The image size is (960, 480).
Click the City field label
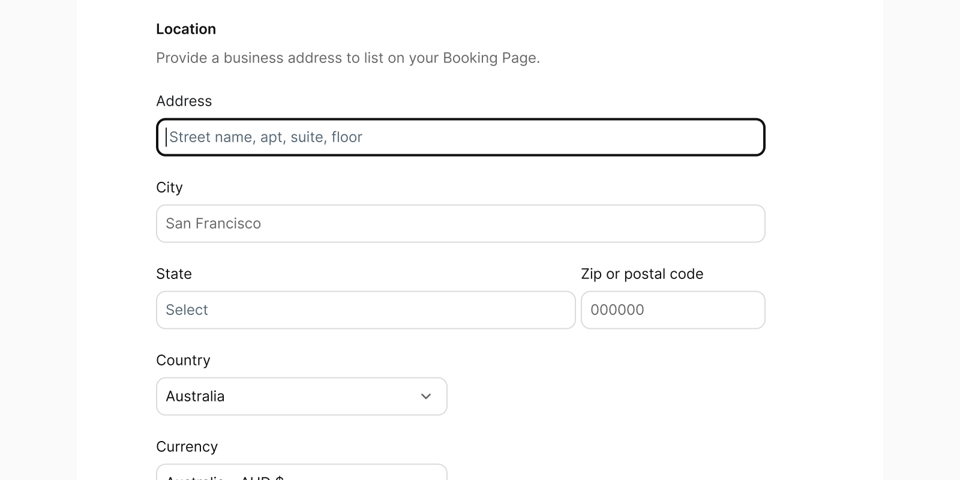169,187
